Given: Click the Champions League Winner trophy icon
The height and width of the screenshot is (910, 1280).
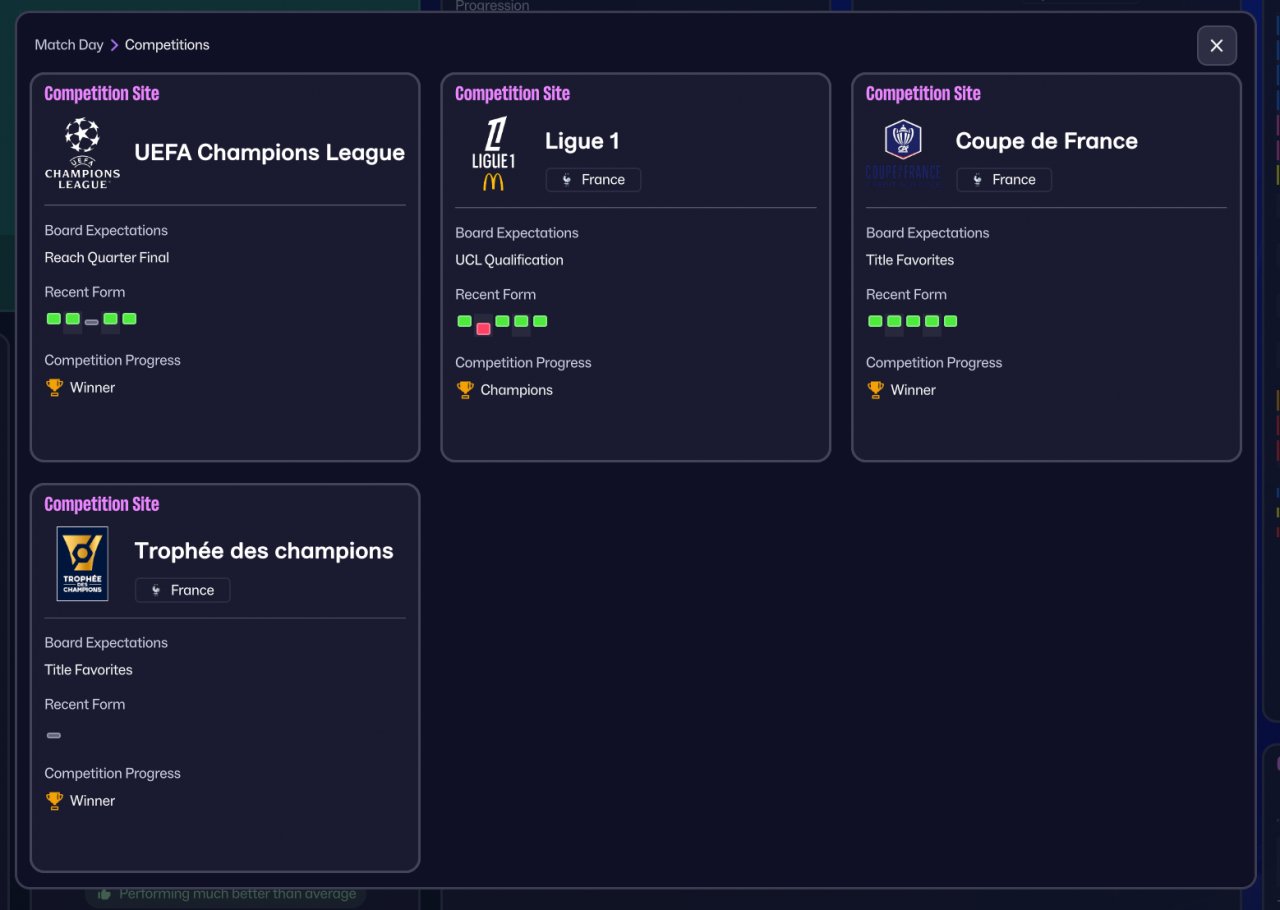Looking at the screenshot, I should point(54,387).
